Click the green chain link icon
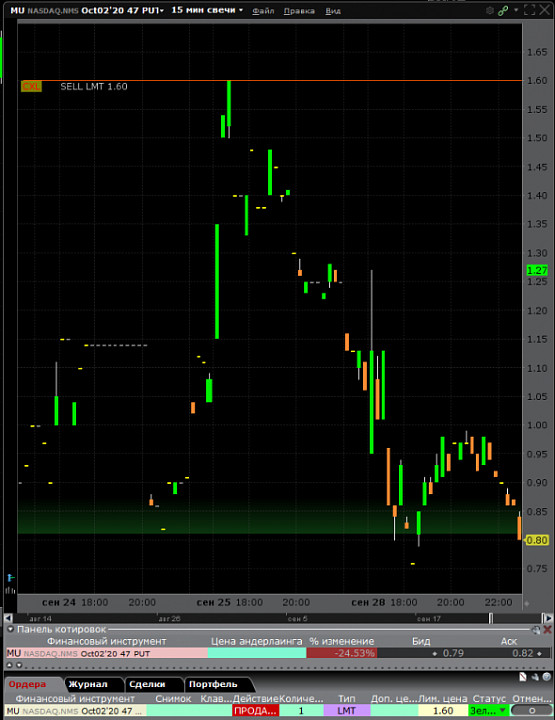555x720 pixels. click(x=503, y=11)
